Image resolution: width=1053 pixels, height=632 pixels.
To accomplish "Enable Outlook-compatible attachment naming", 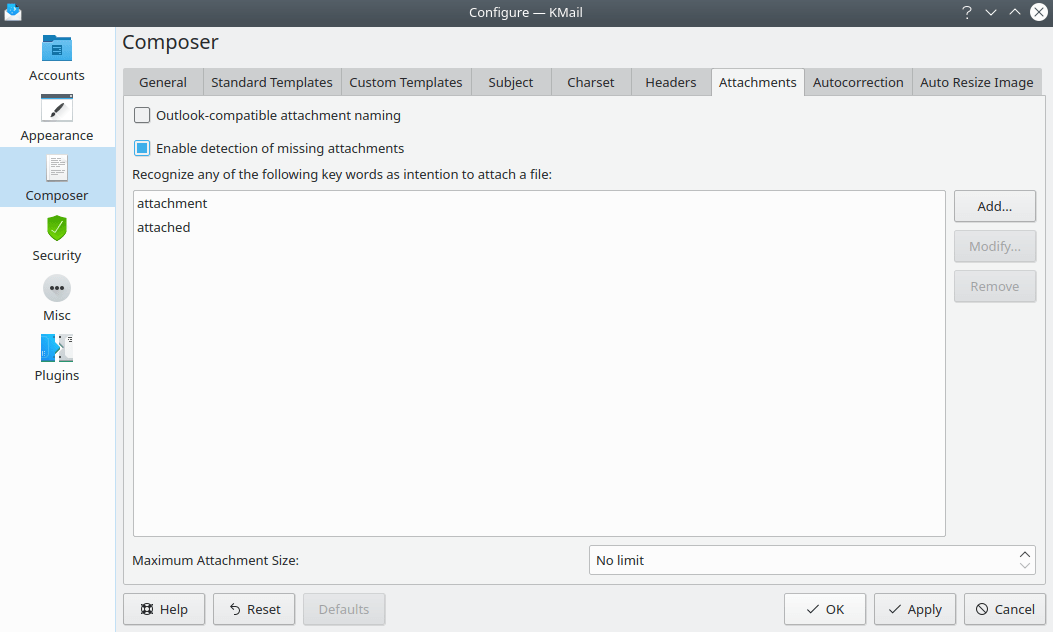I will [142, 116].
